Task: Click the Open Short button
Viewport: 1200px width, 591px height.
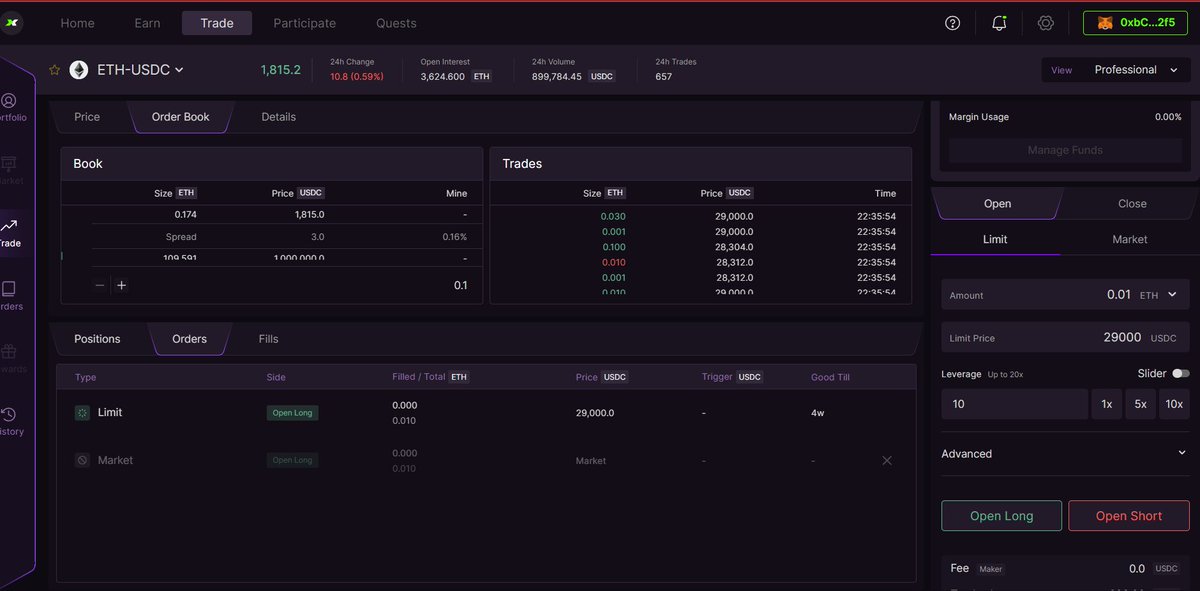Action: tap(1129, 516)
